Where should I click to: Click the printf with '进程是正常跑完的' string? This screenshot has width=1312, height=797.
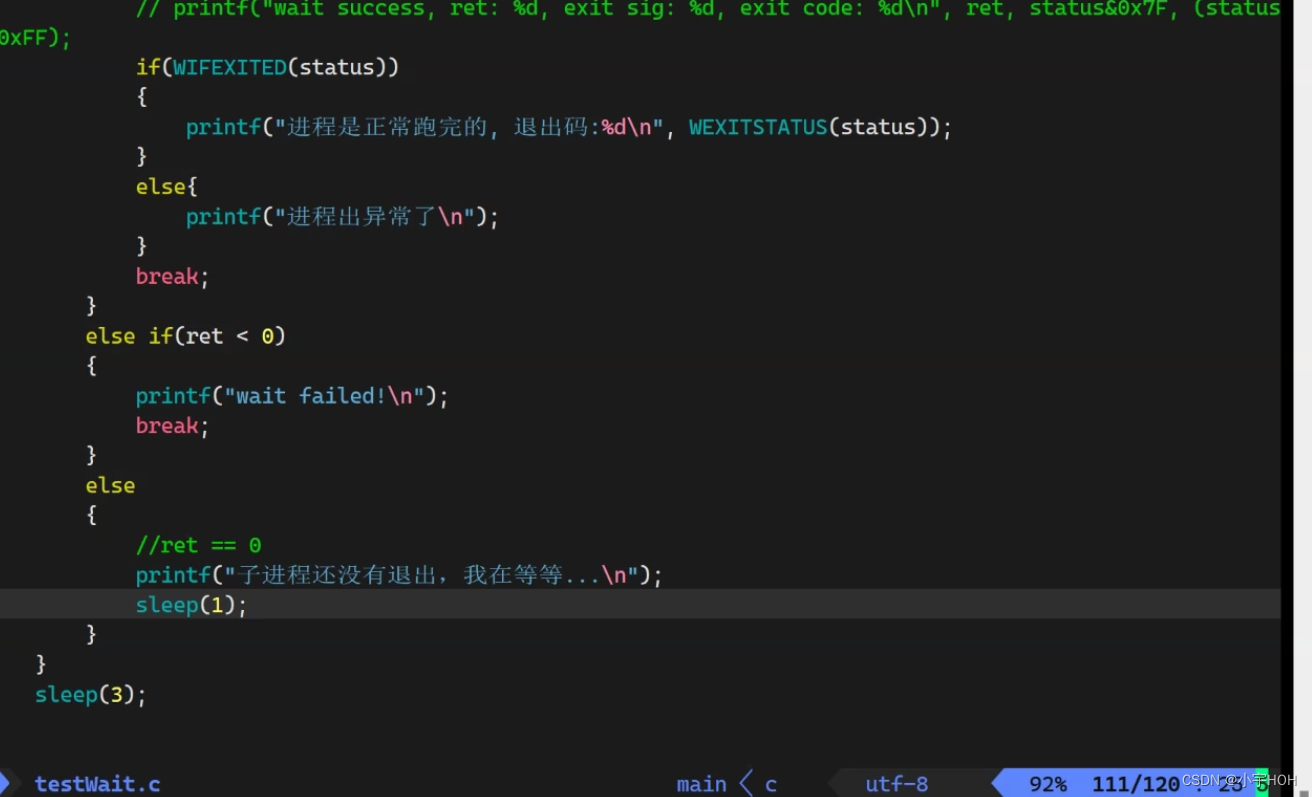pyautogui.click(x=568, y=127)
